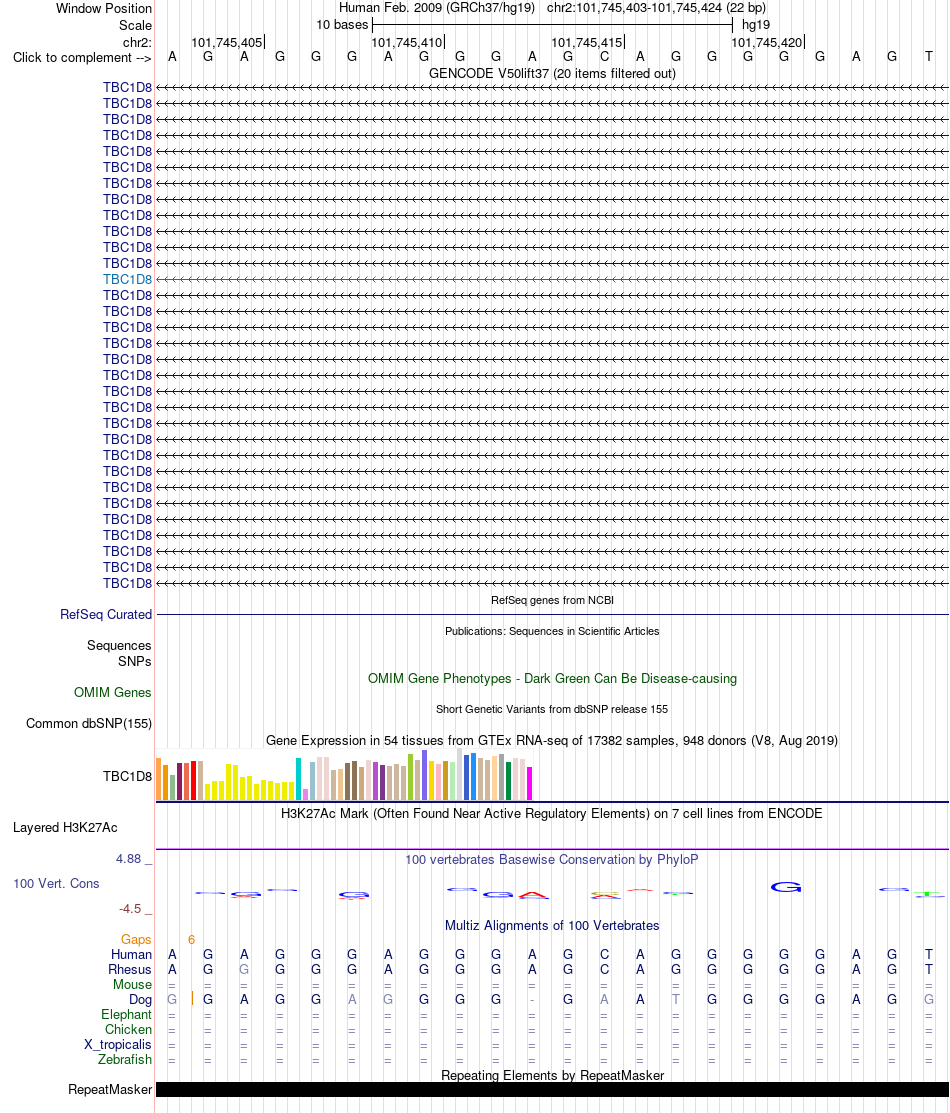Click the 101,745,415 coordinate label

pyautogui.click(x=586, y=43)
